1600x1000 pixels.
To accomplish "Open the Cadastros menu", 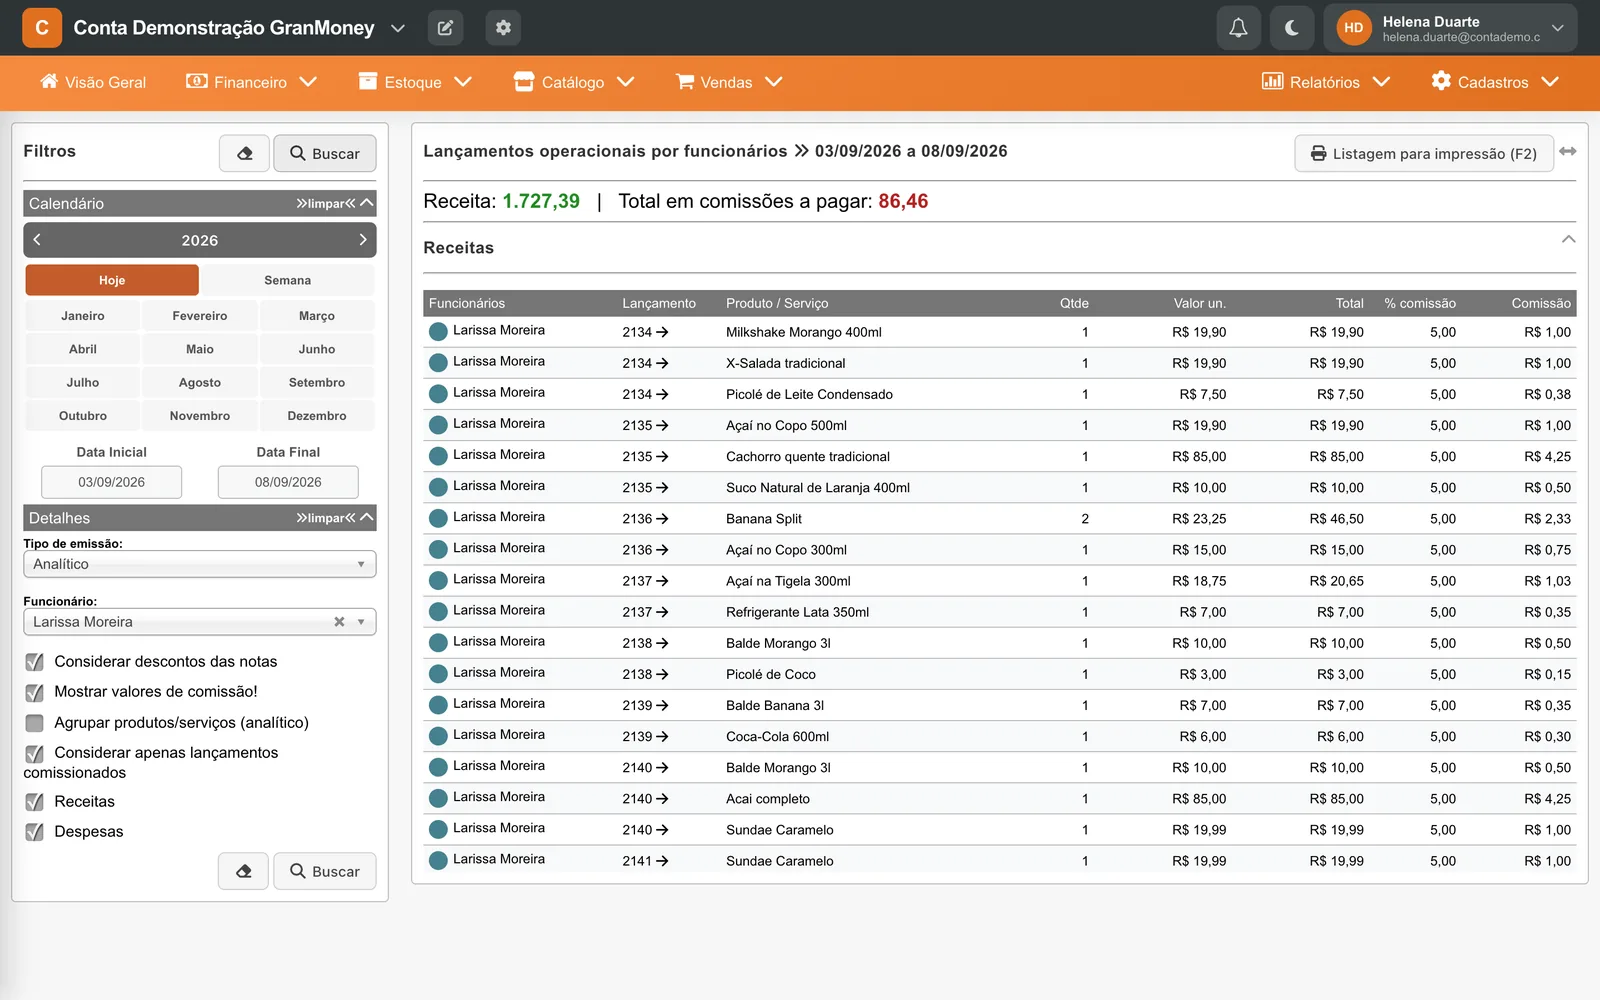I will (1495, 82).
